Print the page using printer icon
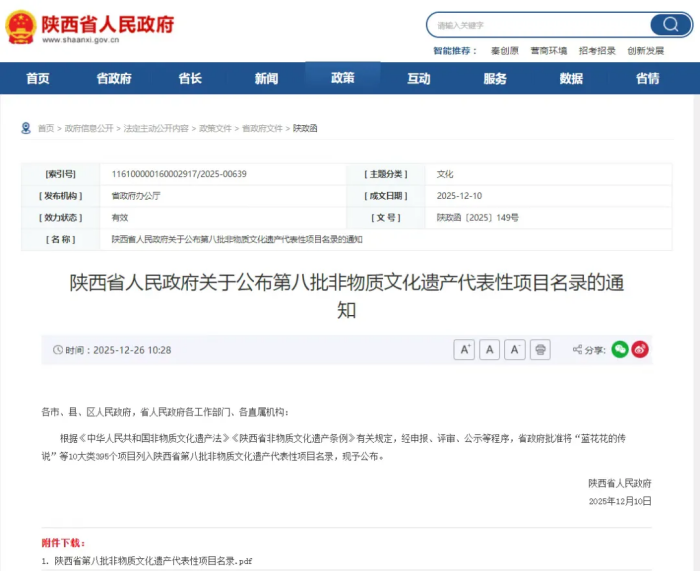The height and width of the screenshot is (571, 700). (540, 349)
